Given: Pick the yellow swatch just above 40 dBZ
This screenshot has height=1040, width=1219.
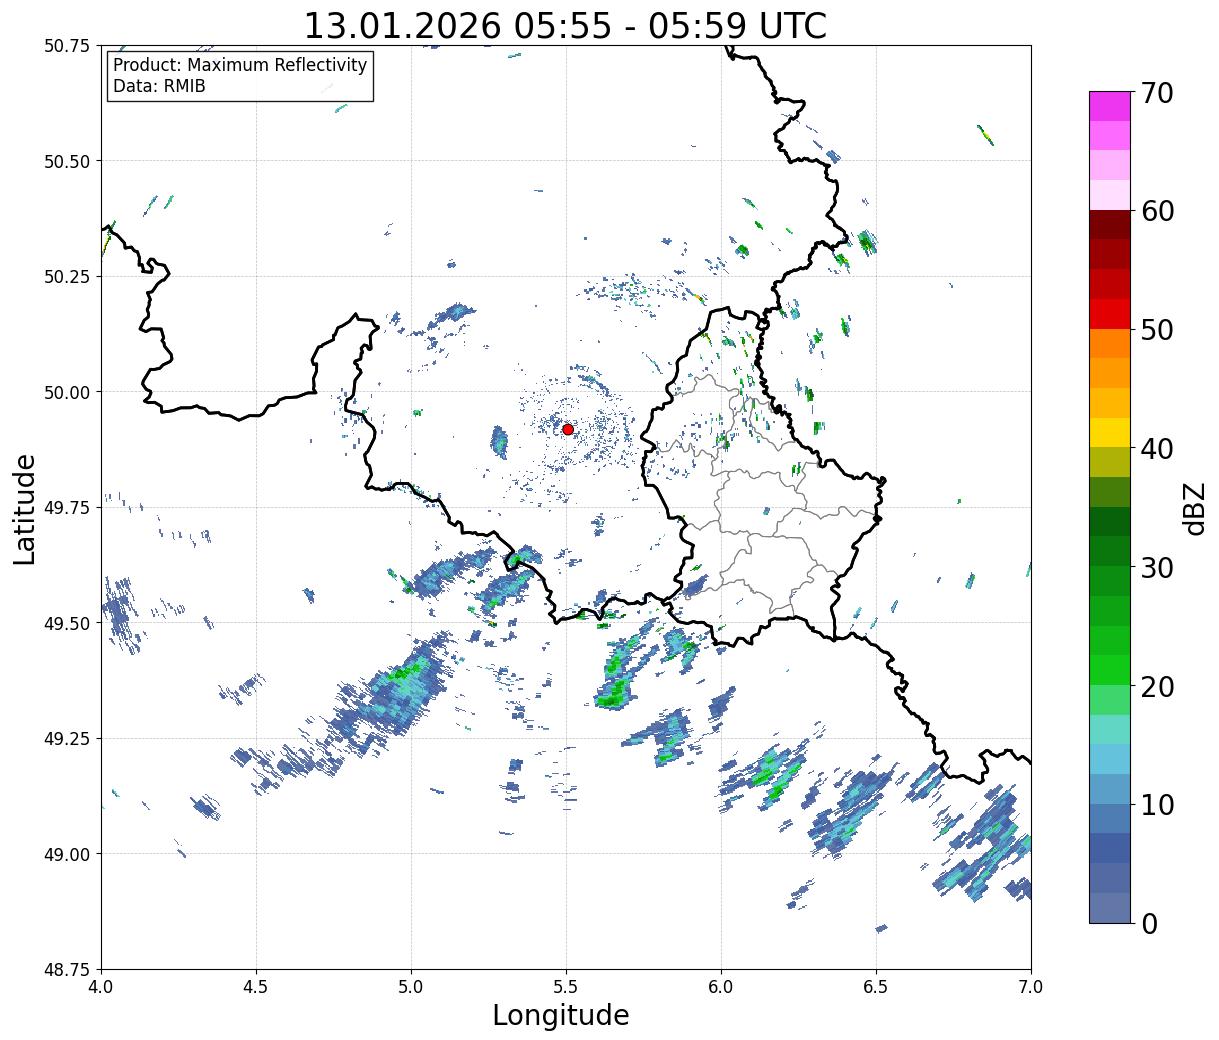Looking at the screenshot, I should click(x=1110, y=432).
